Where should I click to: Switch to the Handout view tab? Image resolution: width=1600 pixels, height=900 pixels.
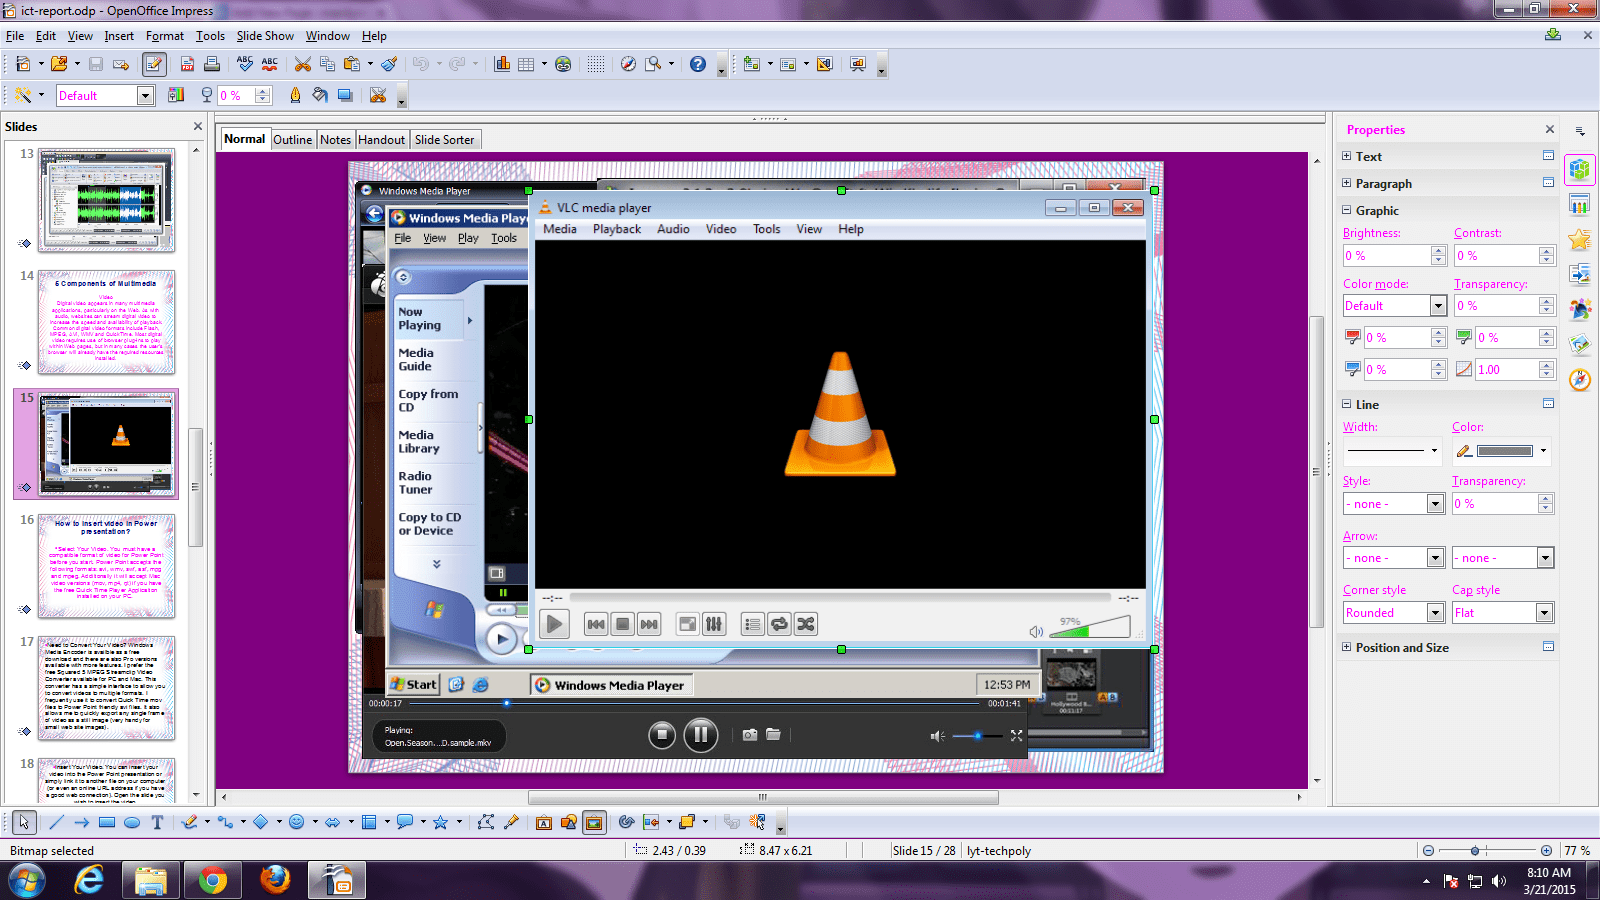[x=381, y=140]
